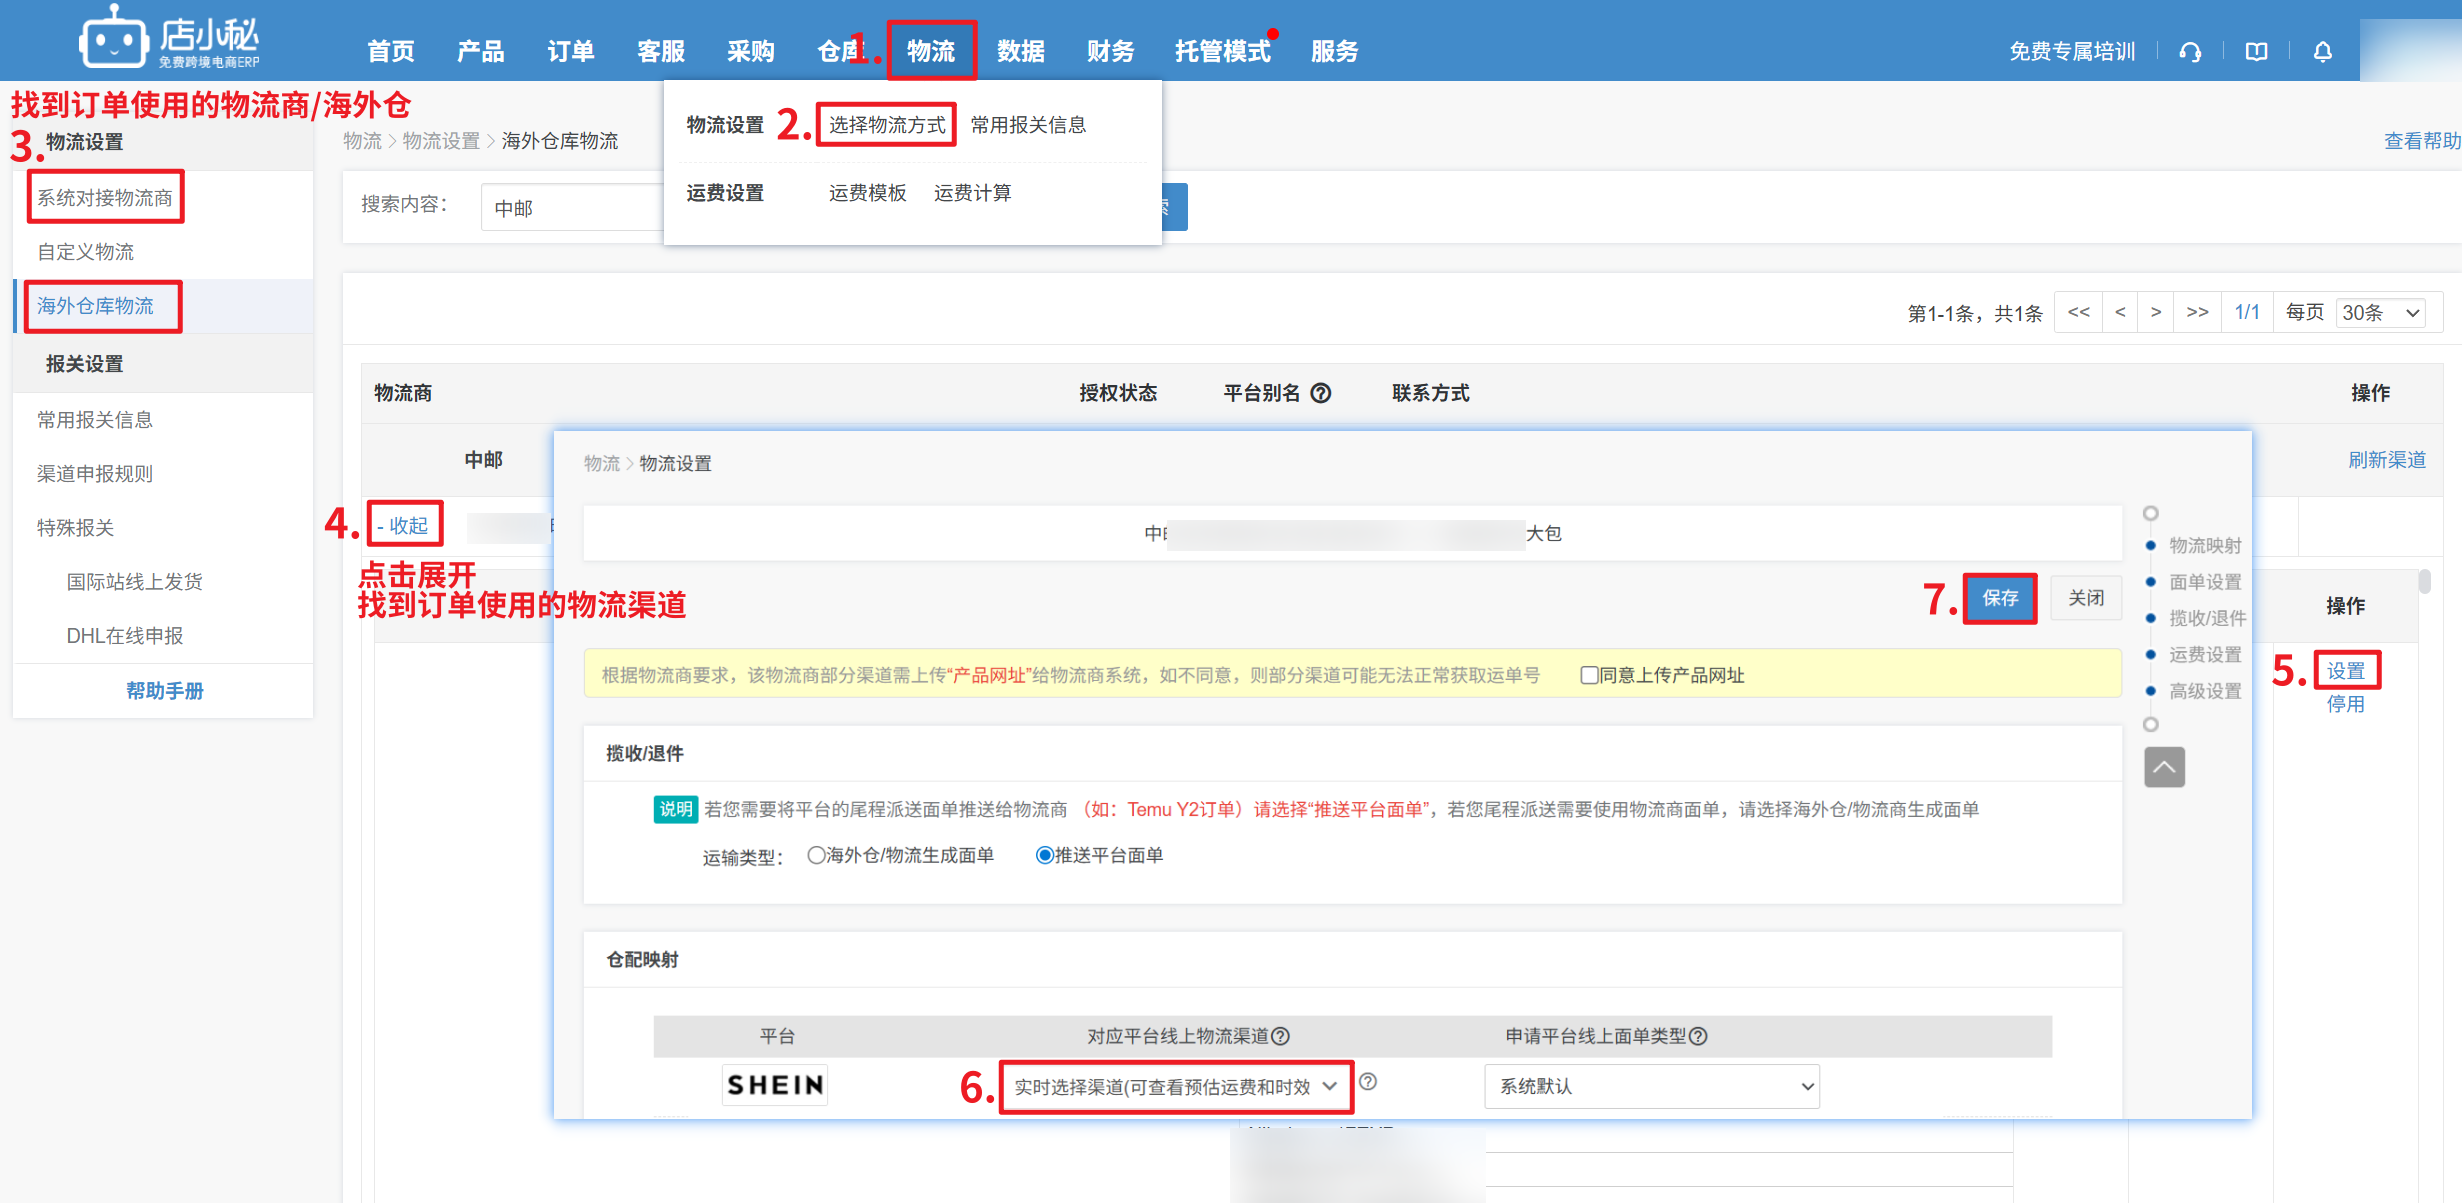Click the blue 保存 button
This screenshot has height=1203, width=2462.
pyautogui.click(x=1999, y=598)
